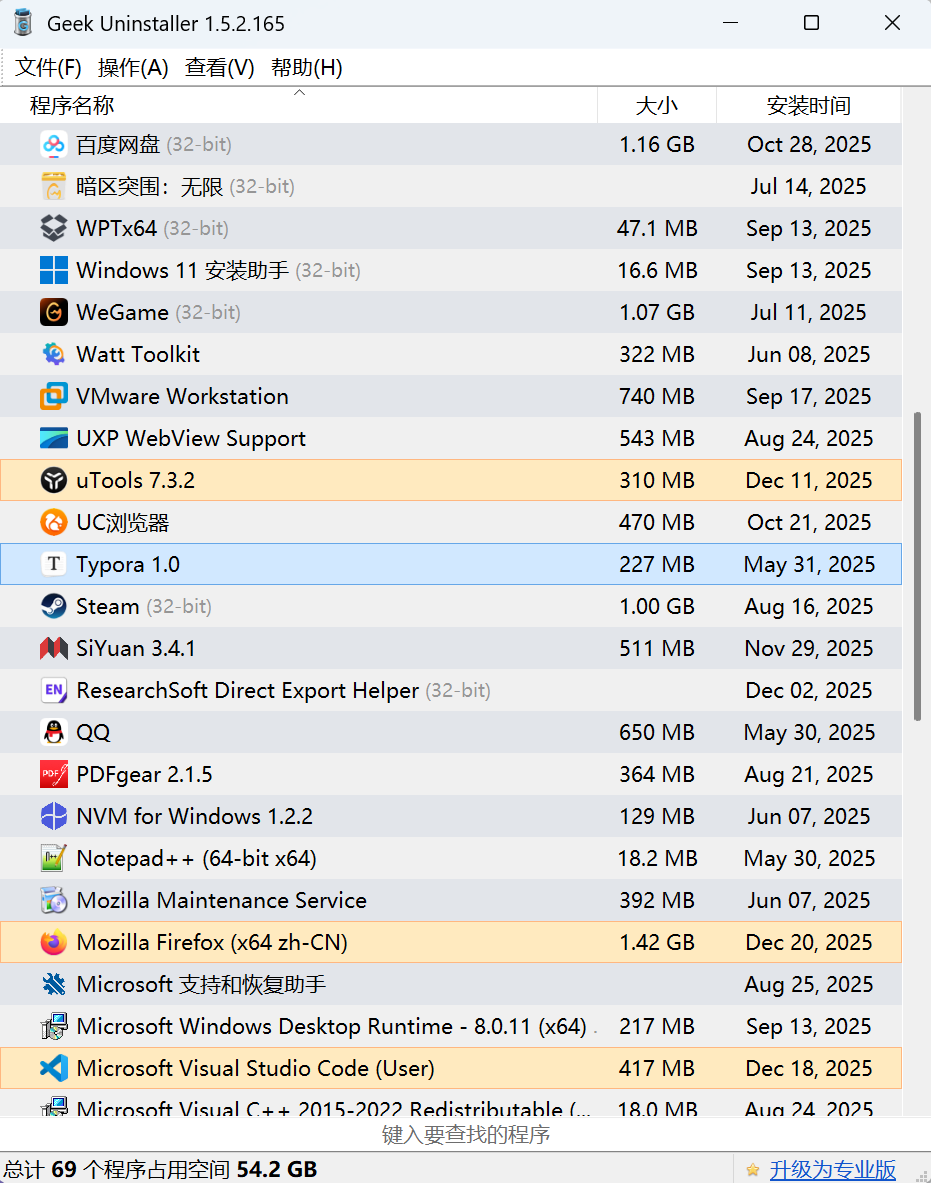Select Microsoft Visual Studio Code (User) name

256,1068
